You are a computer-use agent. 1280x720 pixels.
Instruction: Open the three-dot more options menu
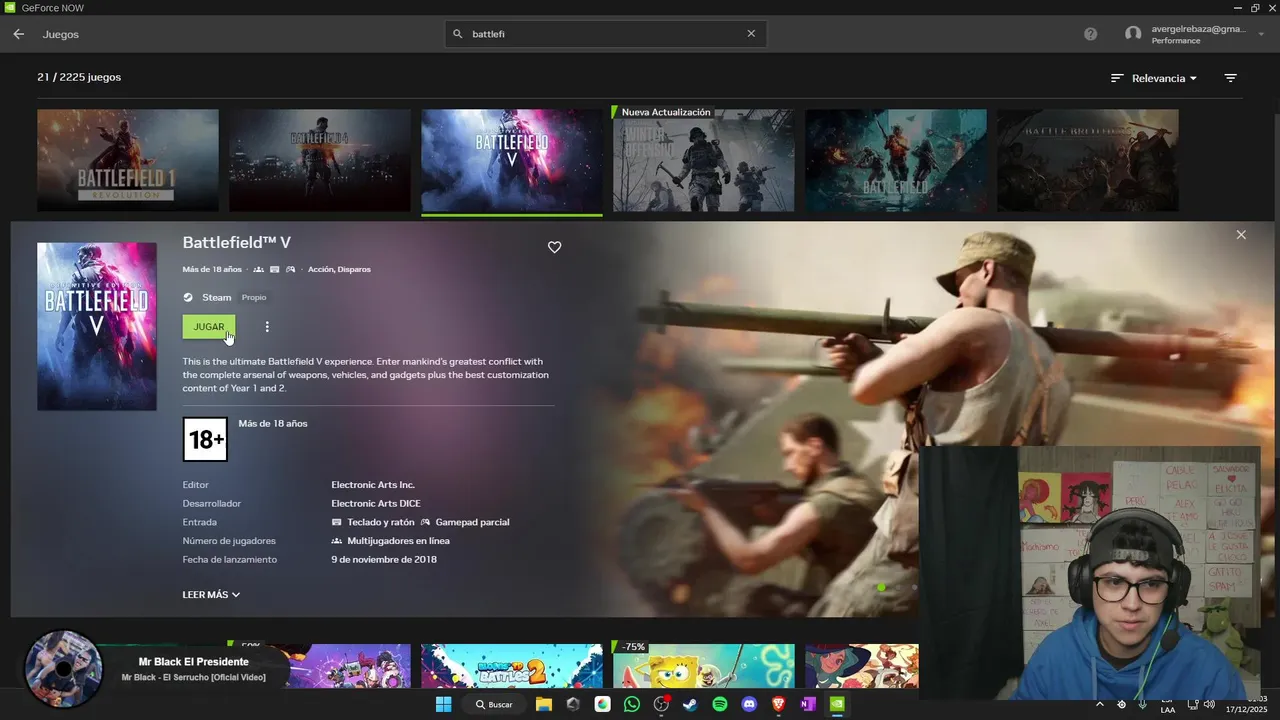coord(267,327)
